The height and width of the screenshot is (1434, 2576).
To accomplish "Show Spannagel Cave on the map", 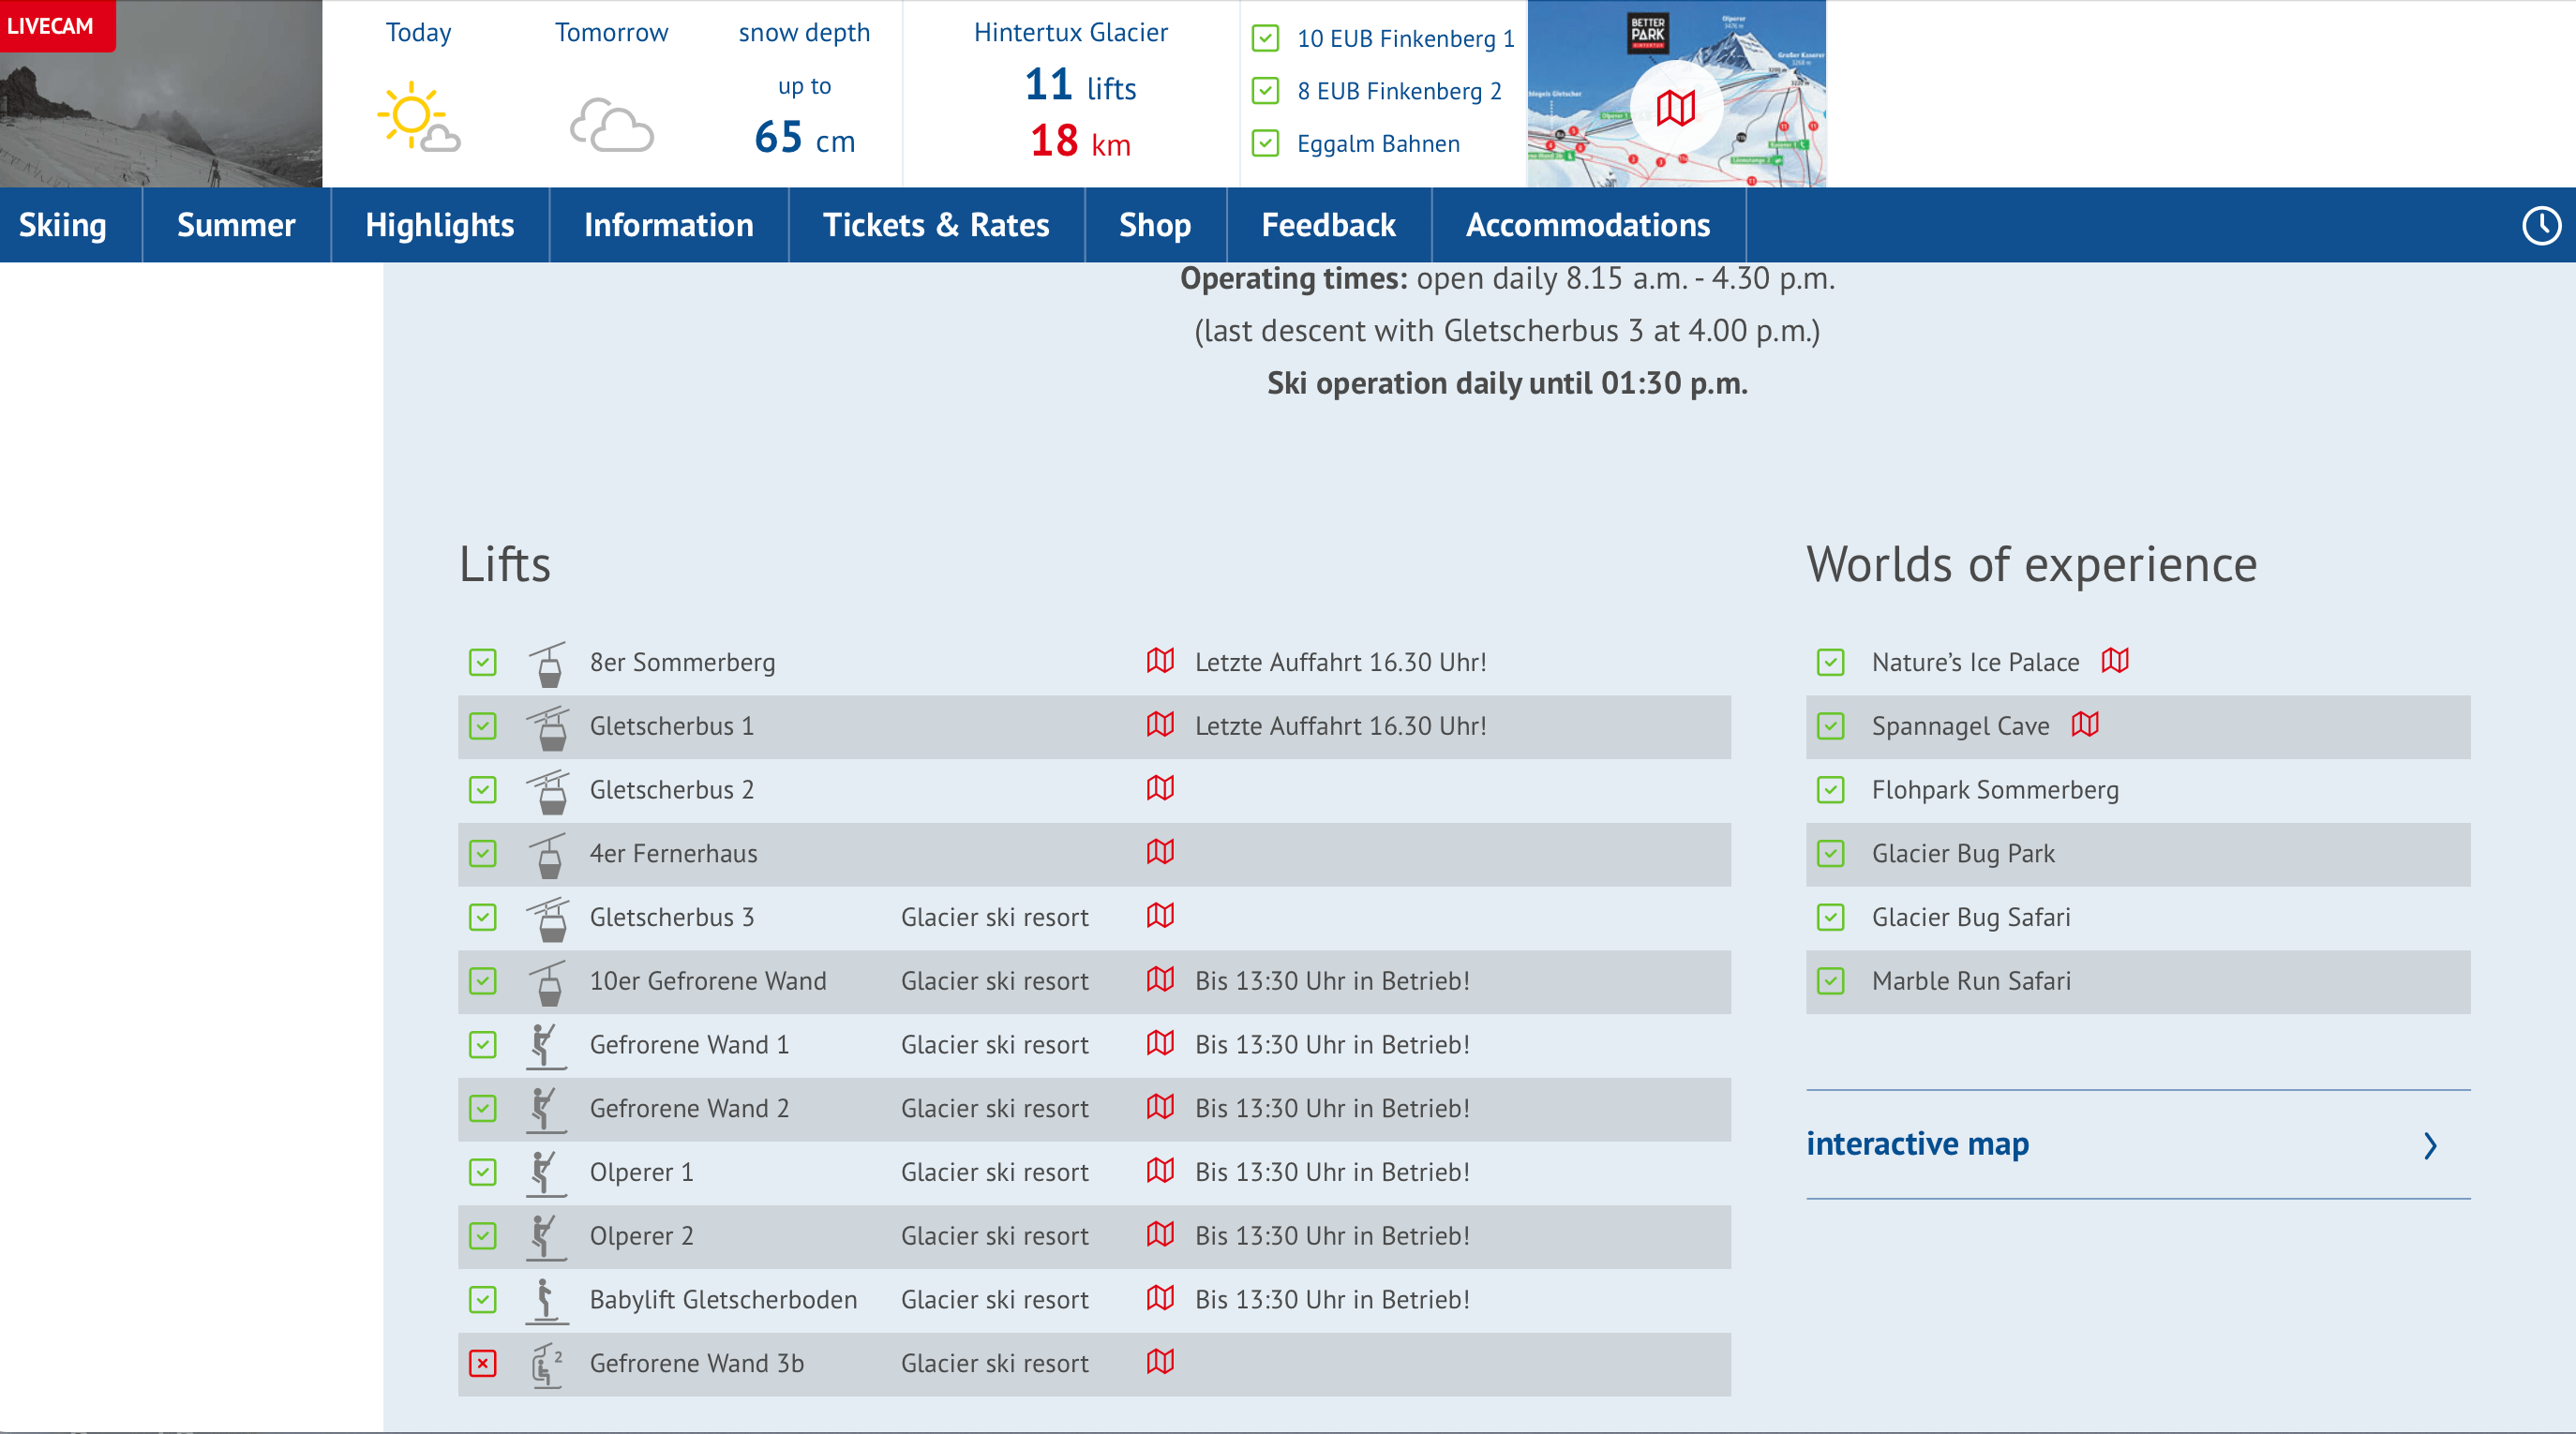I will point(2085,724).
